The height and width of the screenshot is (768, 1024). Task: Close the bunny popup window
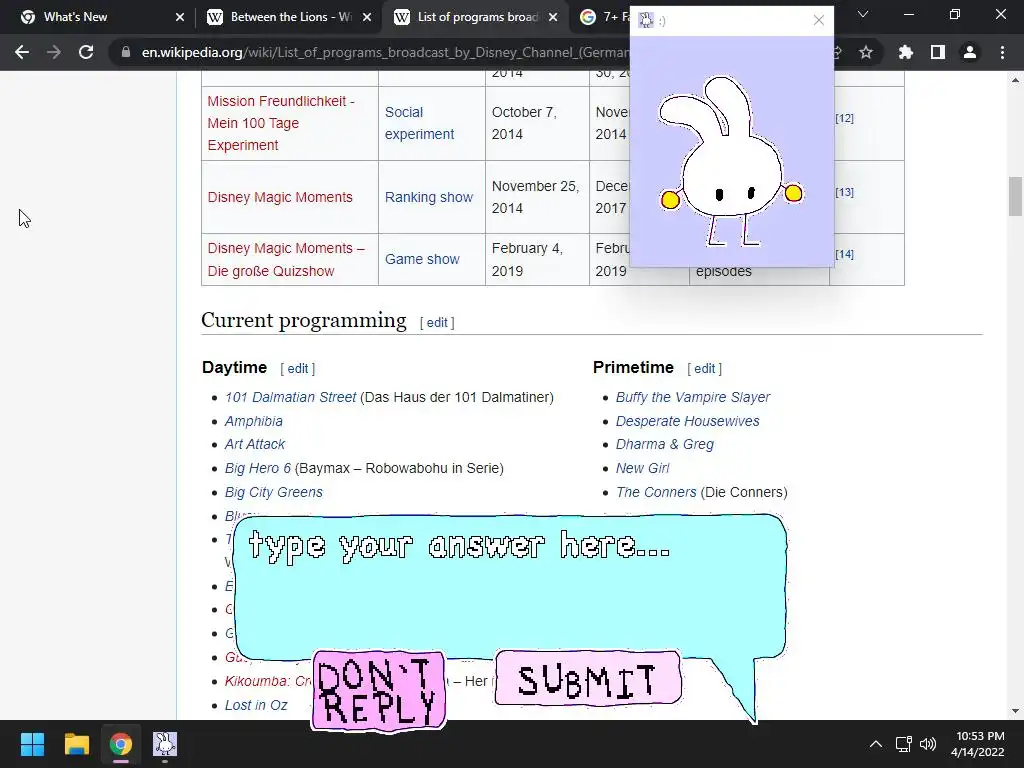click(819, 20)
